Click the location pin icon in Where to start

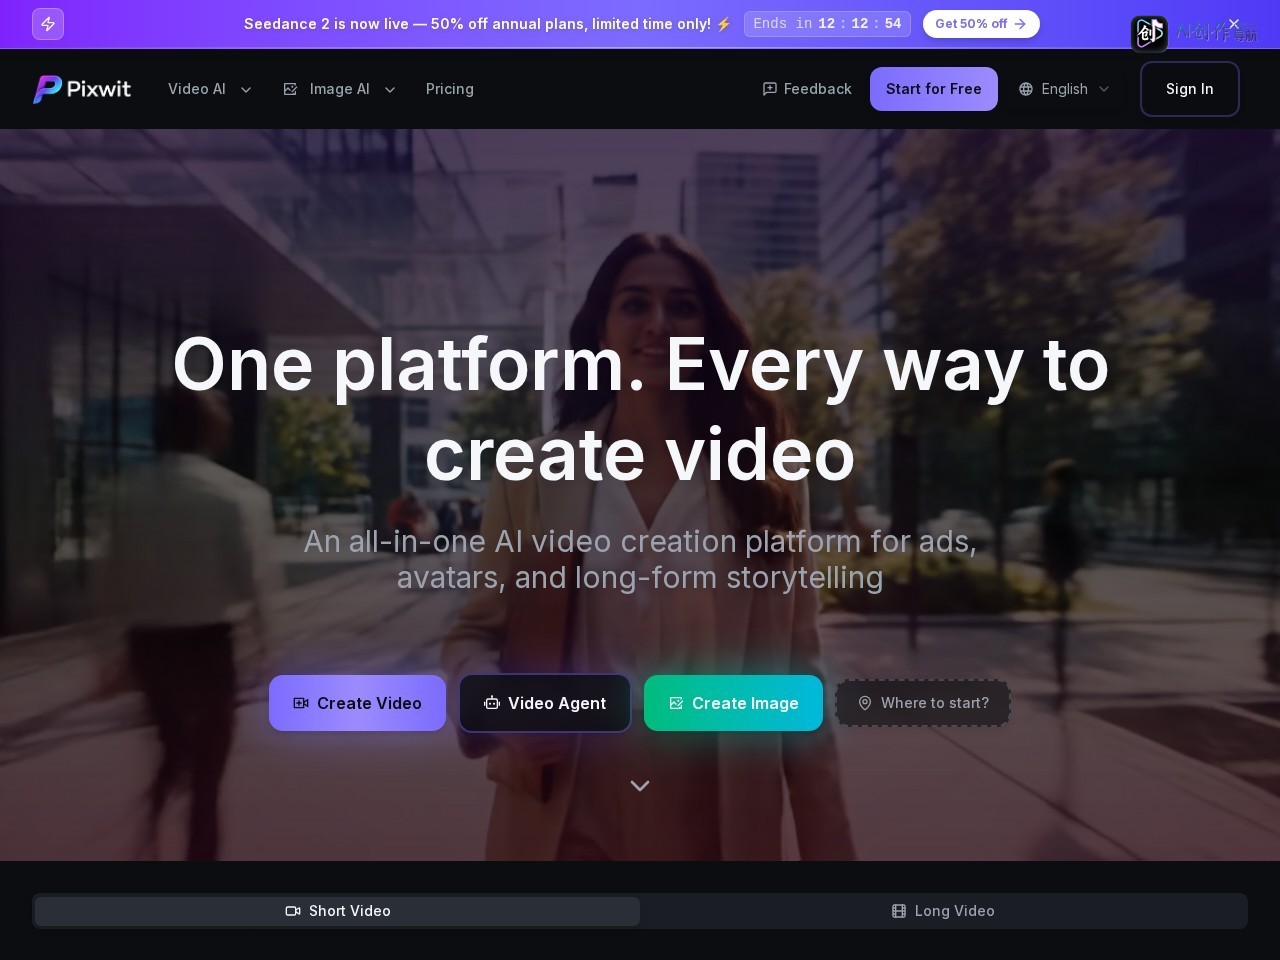(865, 703)
